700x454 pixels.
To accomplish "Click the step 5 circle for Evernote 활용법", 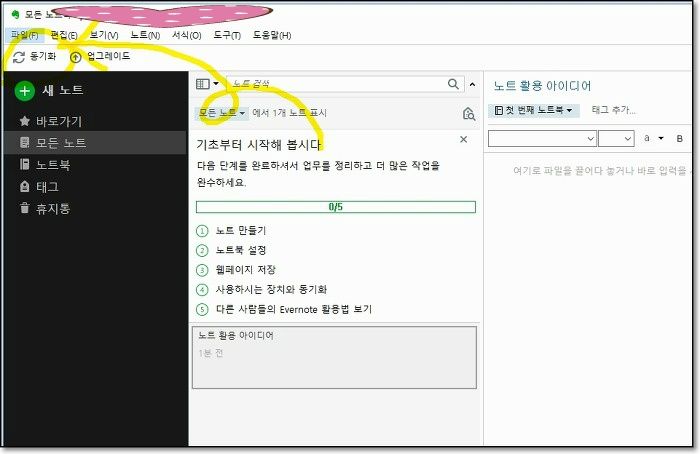I will [x=202, y=309].
